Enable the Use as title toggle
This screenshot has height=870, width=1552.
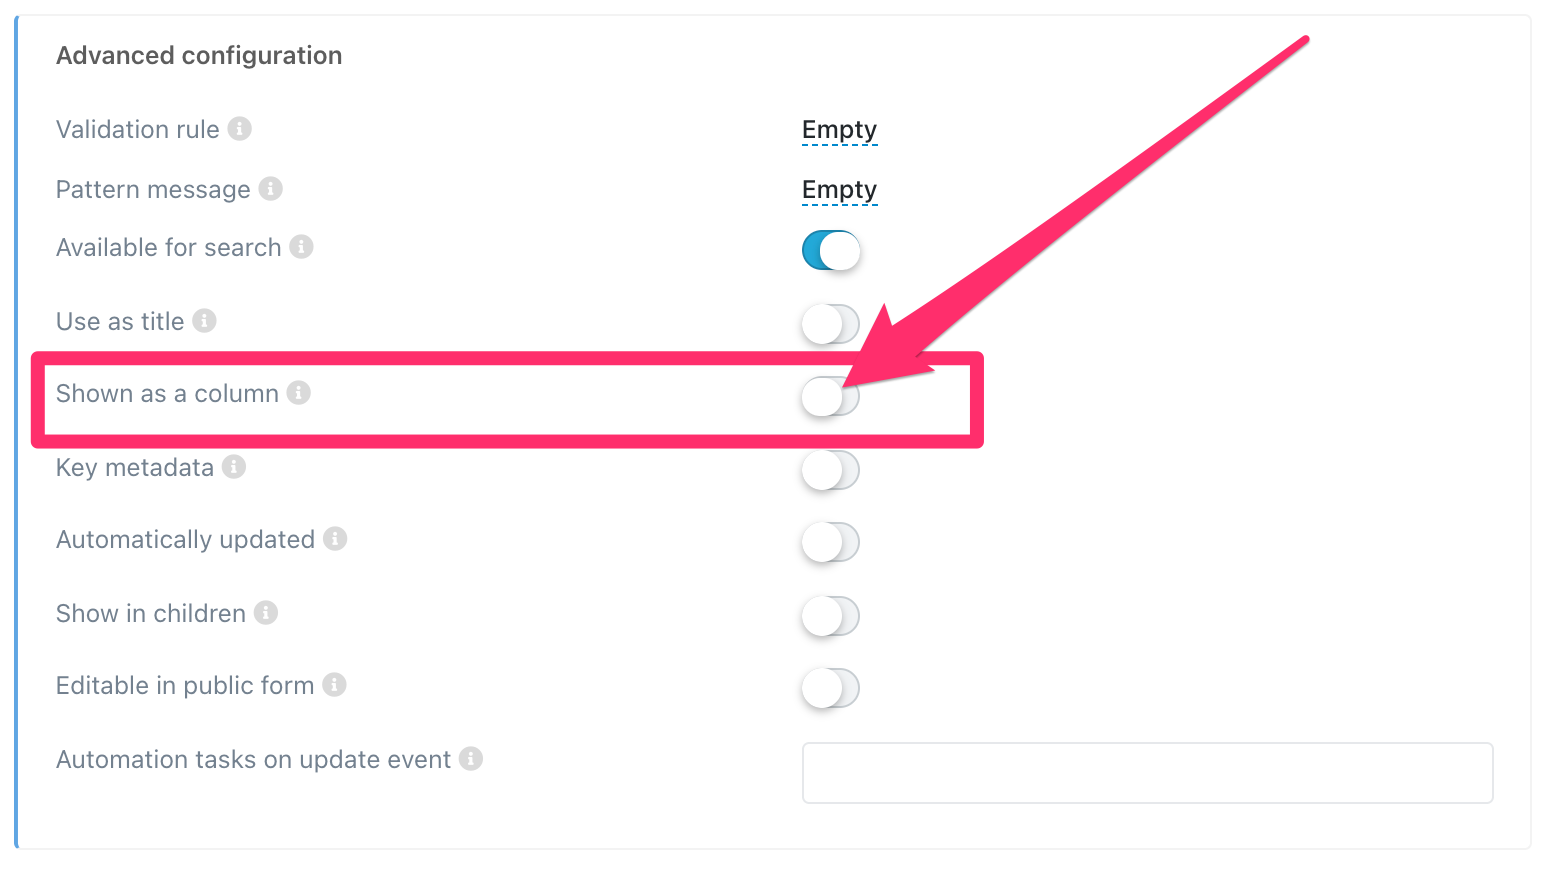831,324
